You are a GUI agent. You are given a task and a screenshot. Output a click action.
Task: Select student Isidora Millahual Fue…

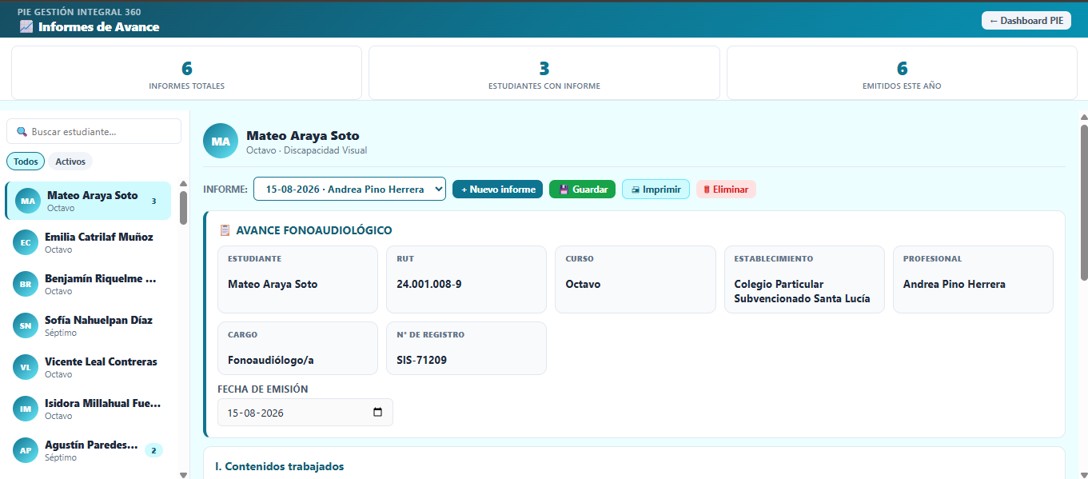pyautogui.click(x=88, y=409)
